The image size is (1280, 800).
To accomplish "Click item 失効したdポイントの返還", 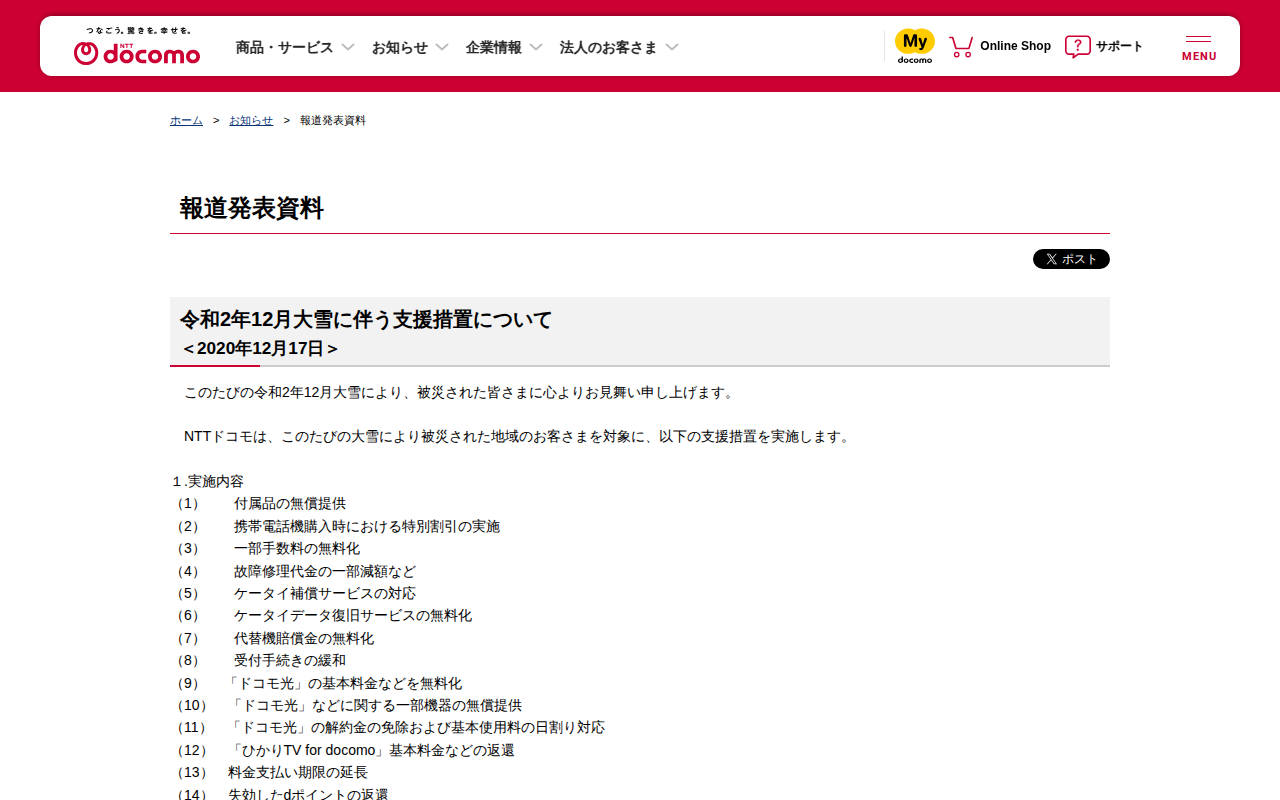I will [x=308, y=794].
